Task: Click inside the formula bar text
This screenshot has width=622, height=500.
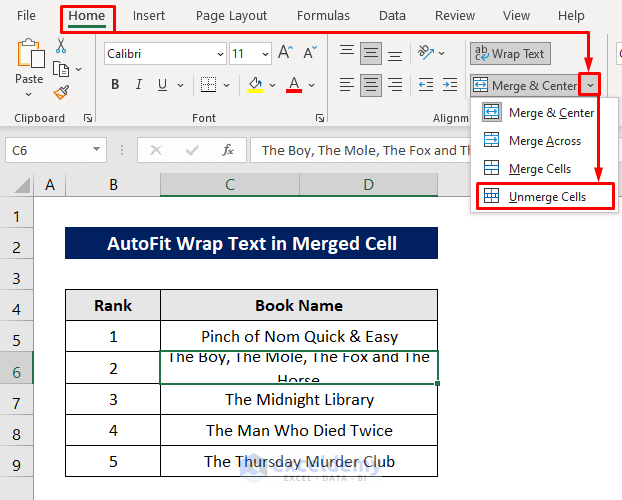Action: click(x=360, y=150)
